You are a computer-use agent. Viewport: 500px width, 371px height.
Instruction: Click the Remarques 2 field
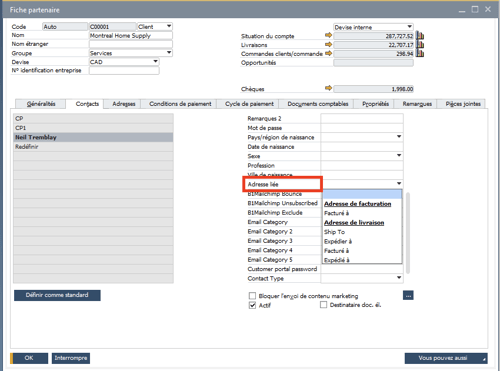[362, 118]
